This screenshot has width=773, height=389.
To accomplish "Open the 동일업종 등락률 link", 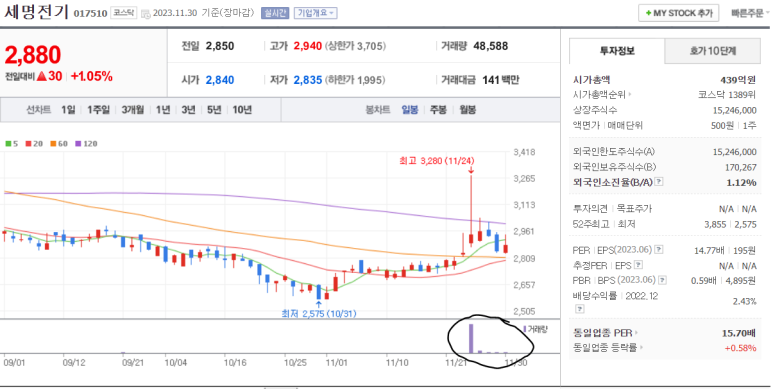I will point(607,348).
